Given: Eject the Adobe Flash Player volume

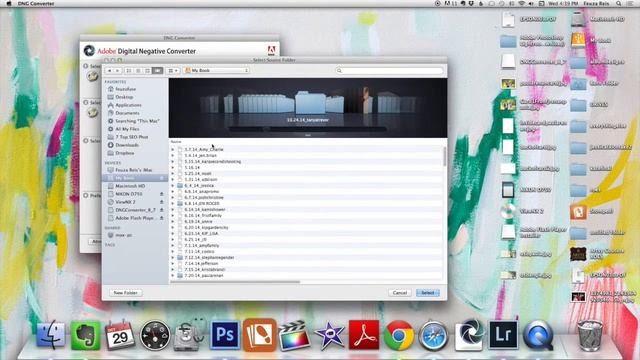Looking at the screenshot, I should [x=162, y=218].
